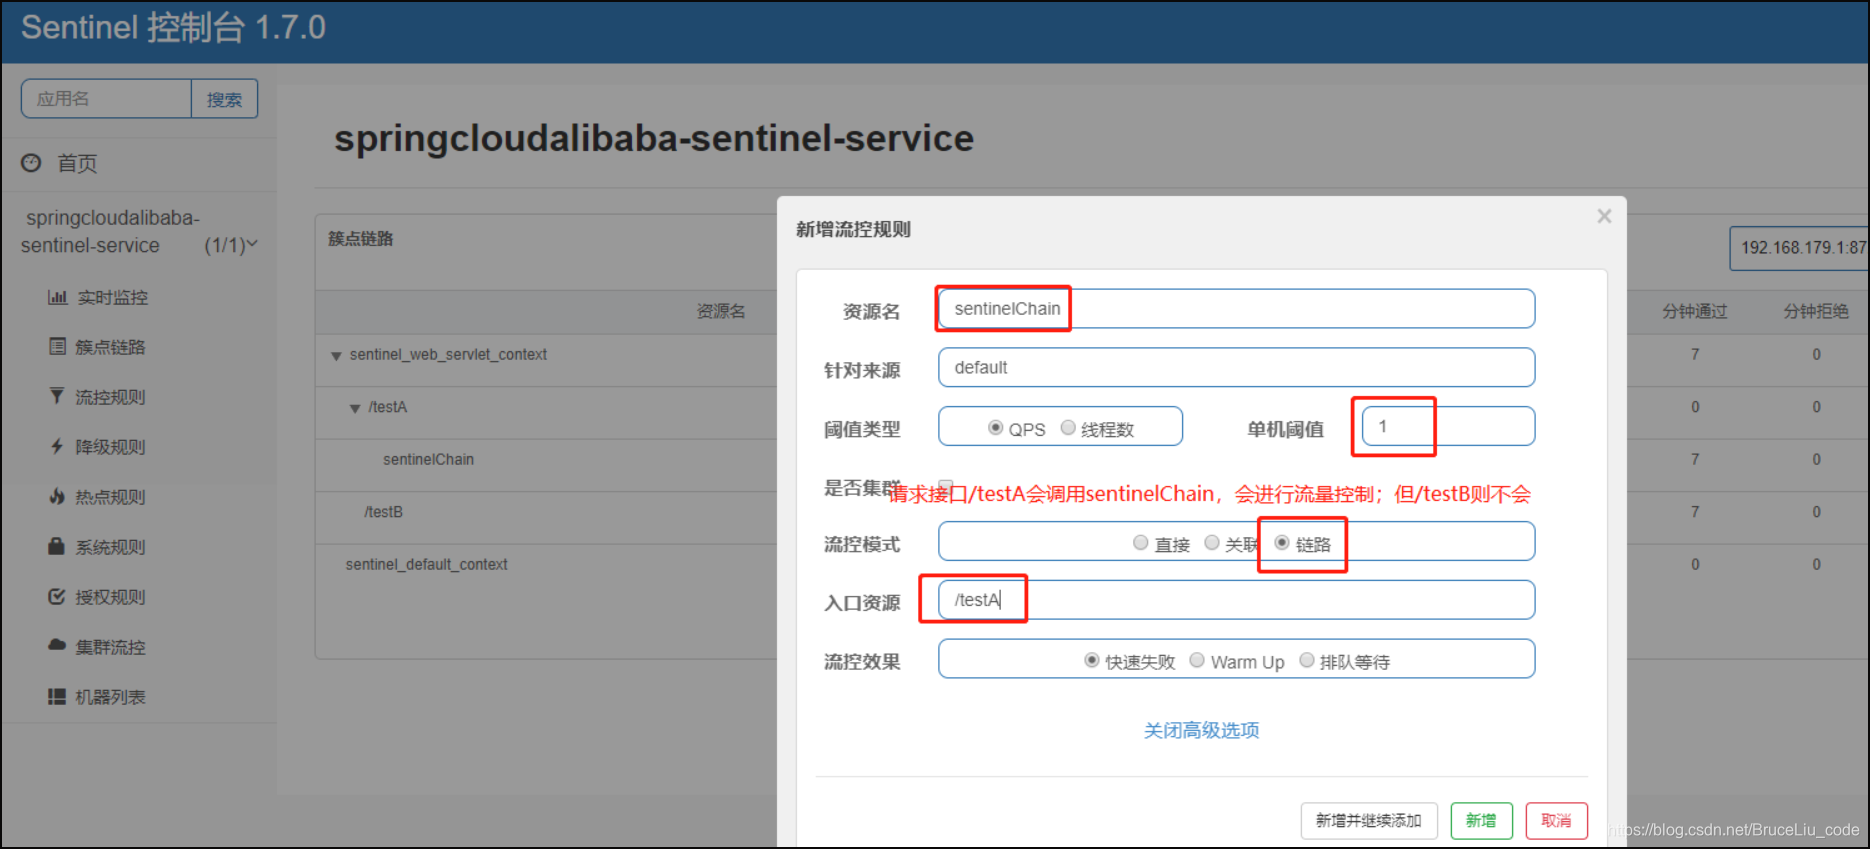1870x849 pixels.
Task: Open 流控规则 menu item
Action: pos(110,396)
